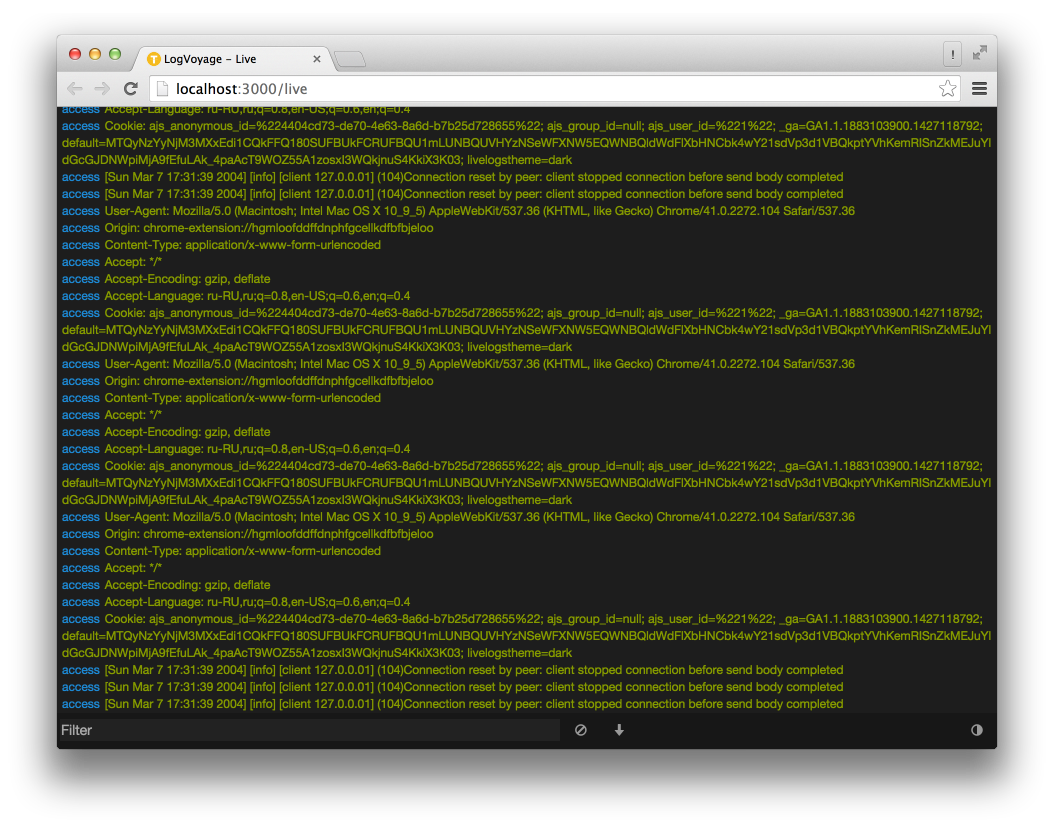
Task: Click the bookmark star in the address bar
Action: pos(947,88)
